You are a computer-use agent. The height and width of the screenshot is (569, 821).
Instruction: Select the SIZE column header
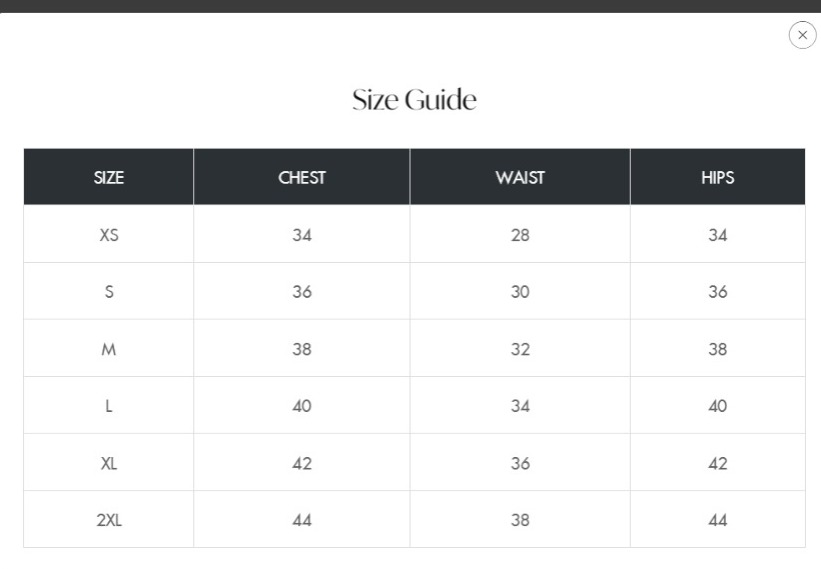[x=109, y=178]
